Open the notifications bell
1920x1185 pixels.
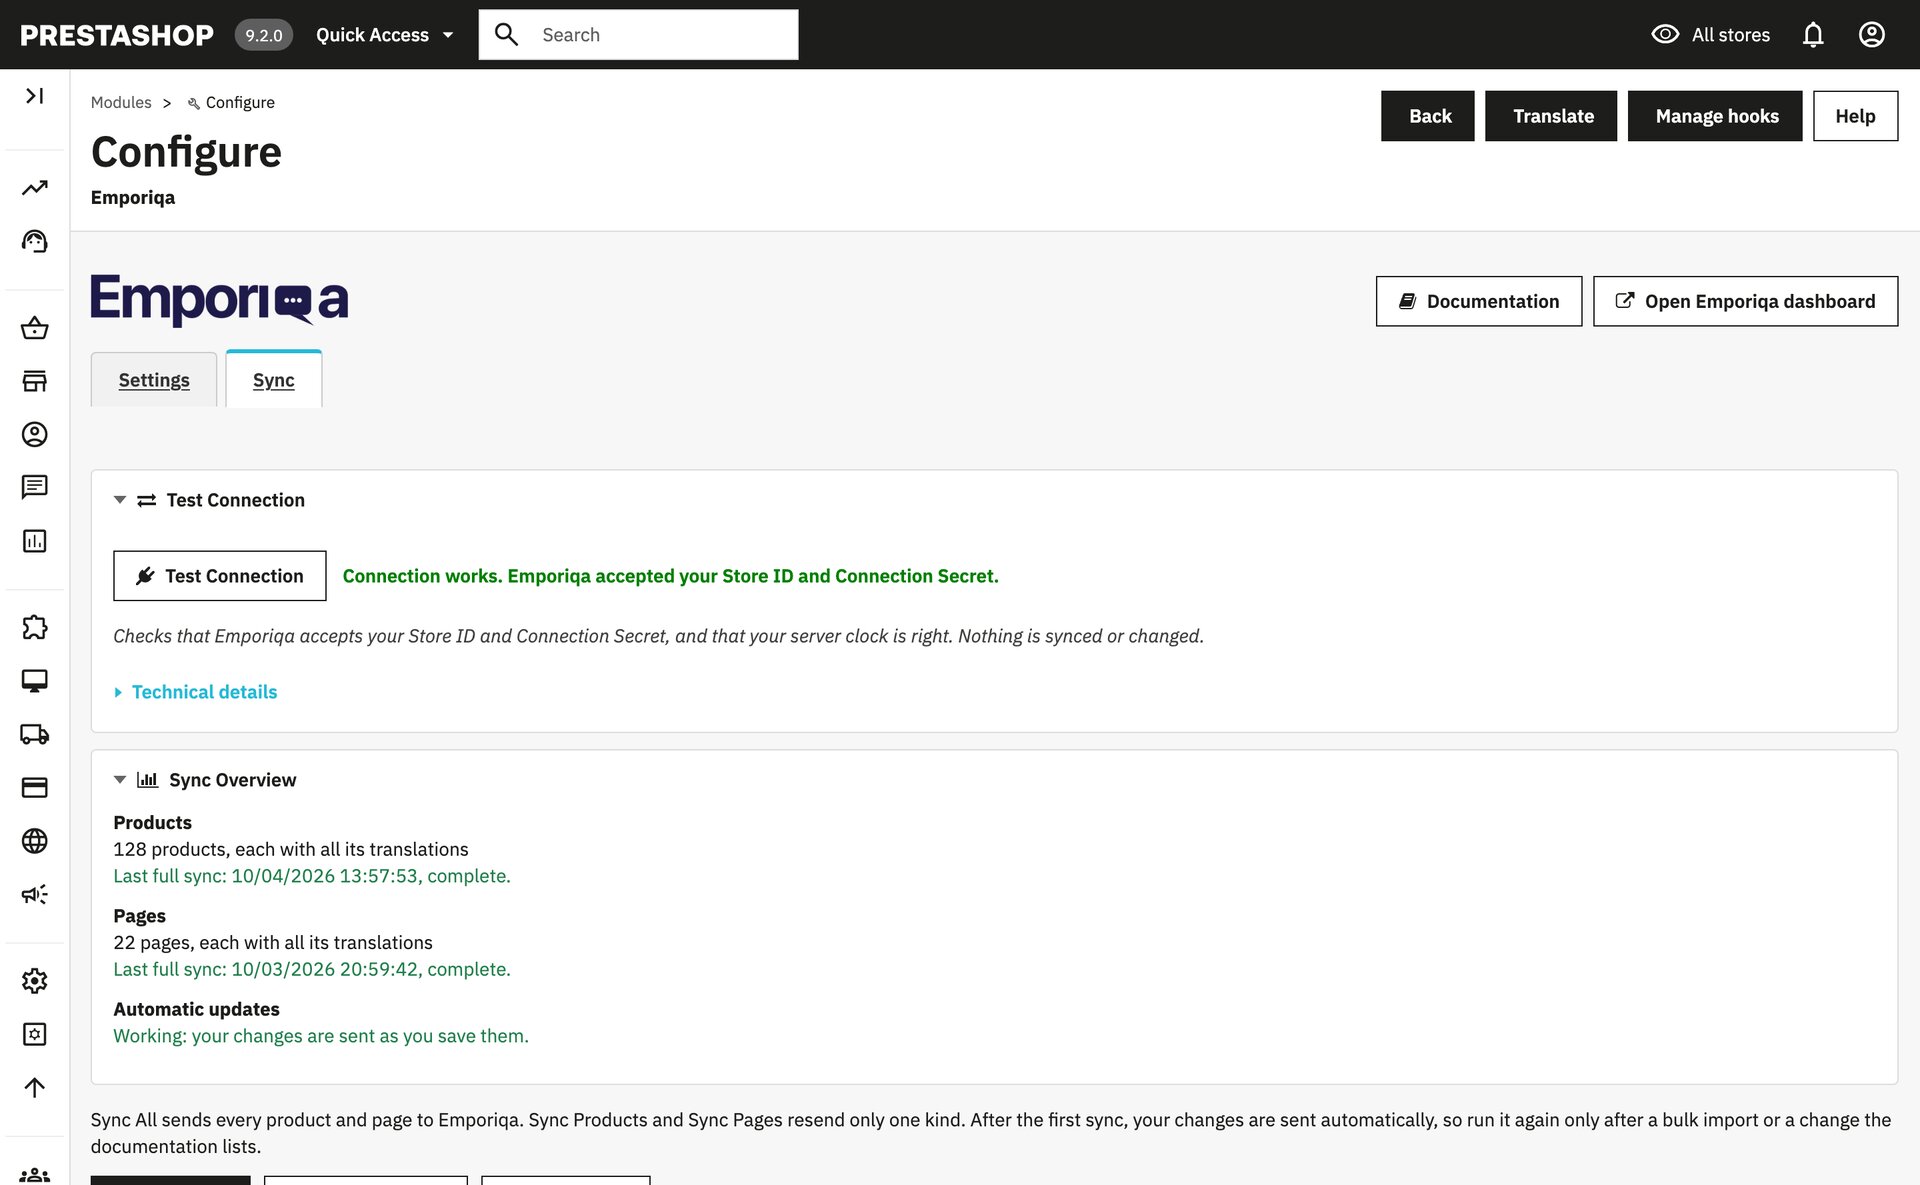click(1813, 35)
